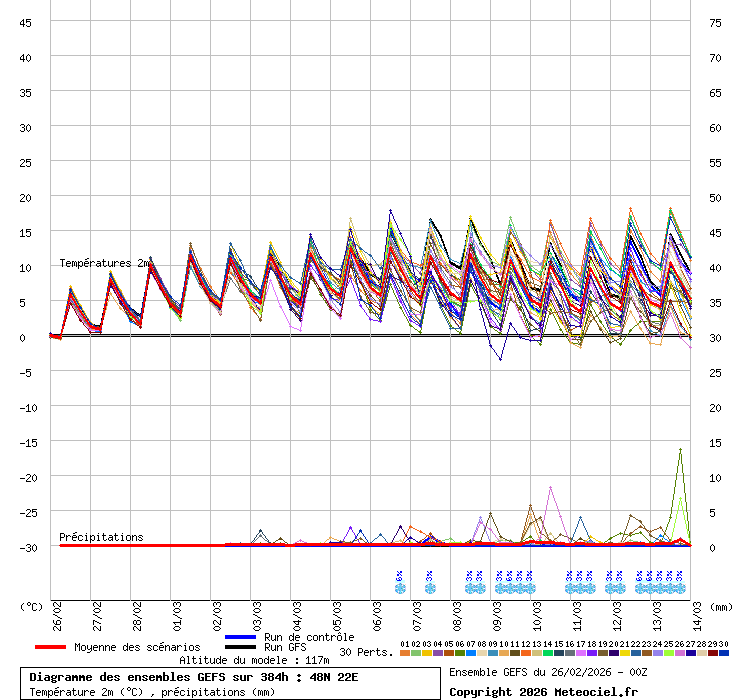The image size is (740, 700).
Task: Click the Altitude du modele 117m text
Action: click(254, 660)
